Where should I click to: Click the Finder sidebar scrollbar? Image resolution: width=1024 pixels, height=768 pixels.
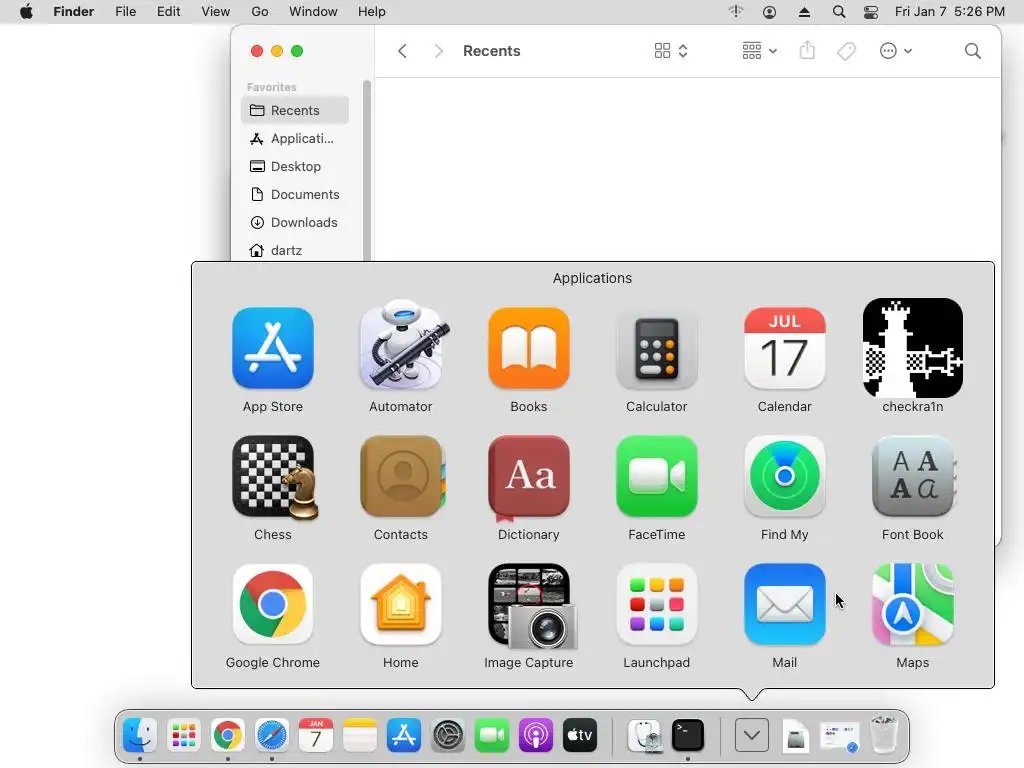point(367,170)
